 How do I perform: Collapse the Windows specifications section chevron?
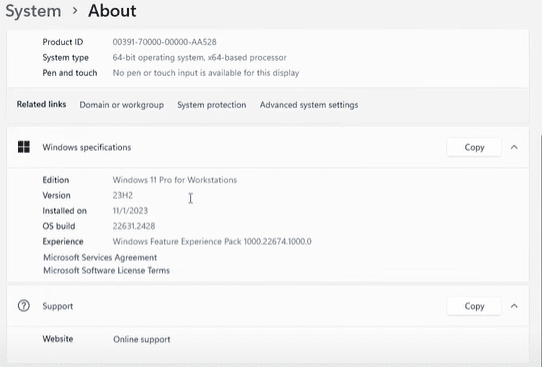[514, 147]
